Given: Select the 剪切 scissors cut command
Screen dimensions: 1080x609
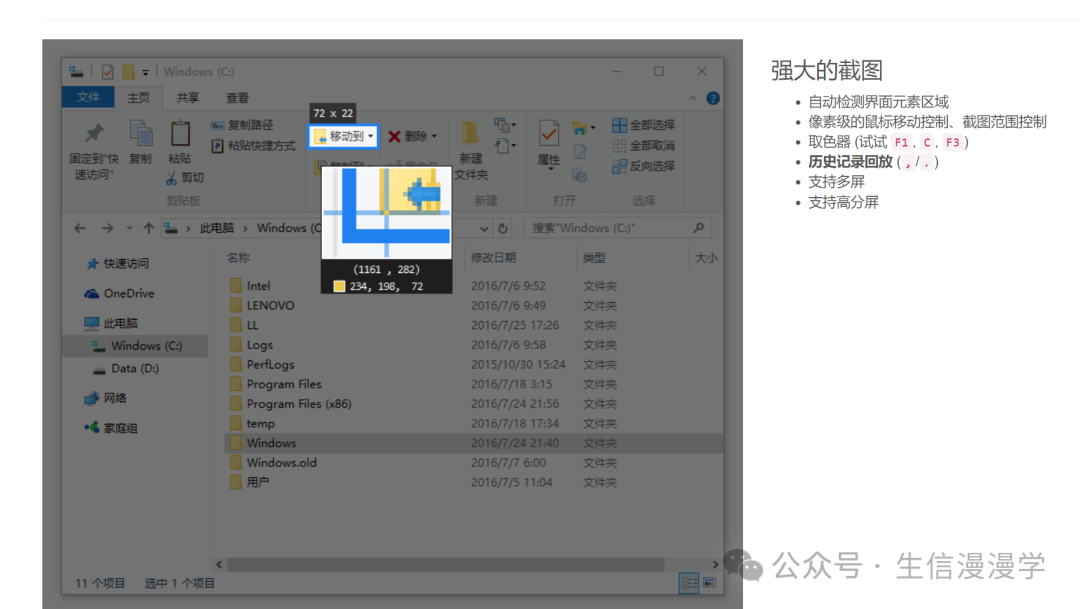Looking at the screenshot, I should tap(184, 178).
